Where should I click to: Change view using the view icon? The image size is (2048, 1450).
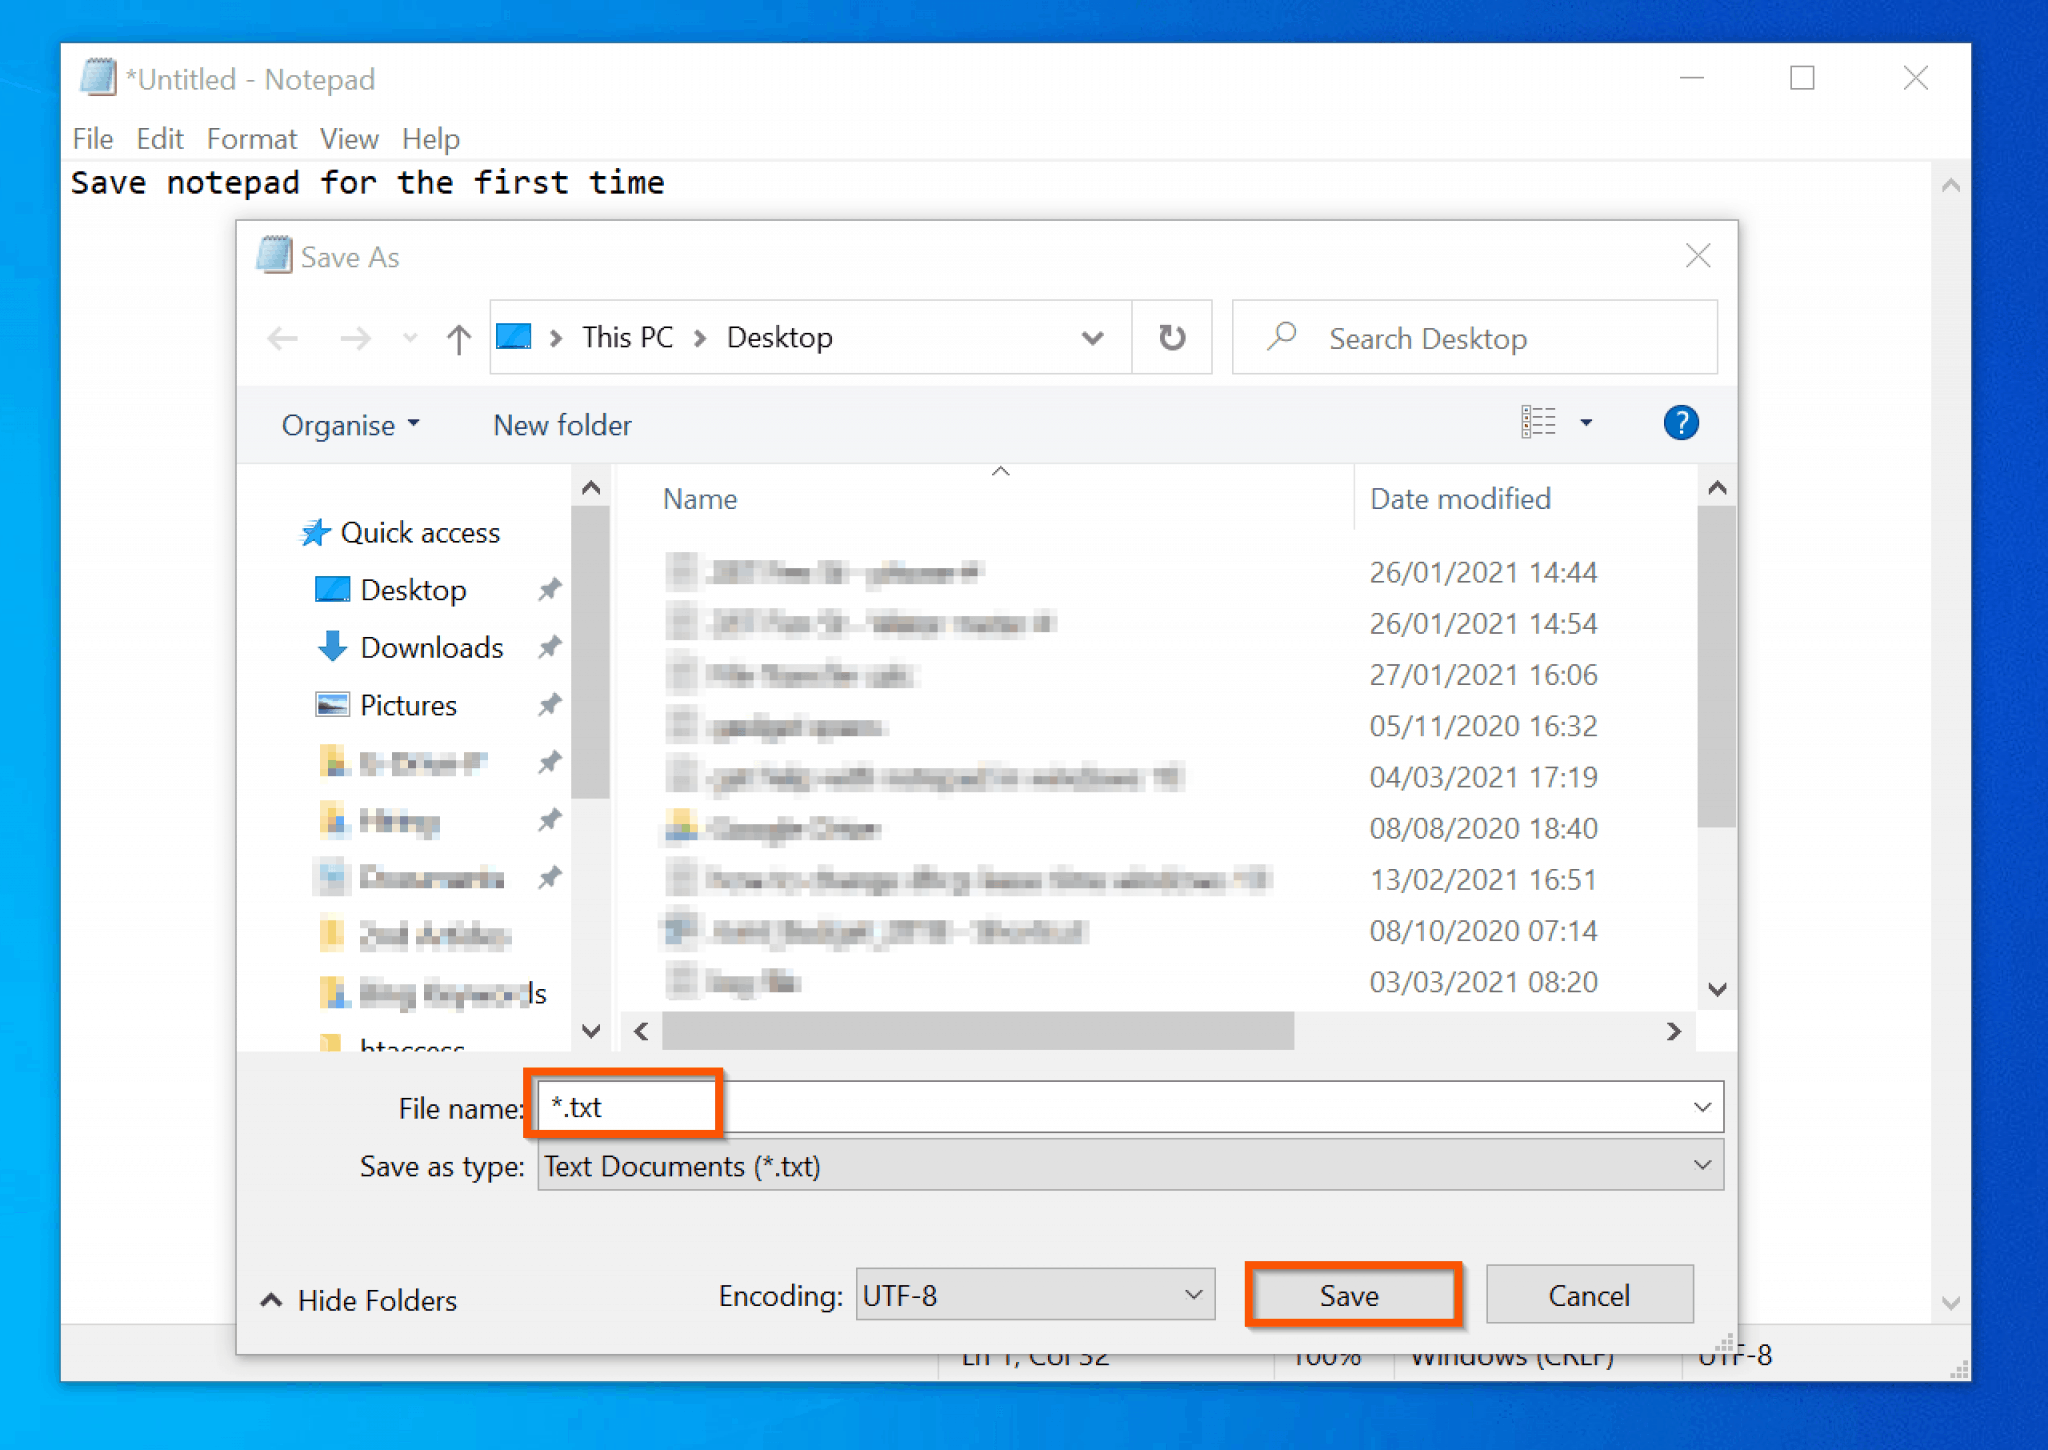point(1538,422)
